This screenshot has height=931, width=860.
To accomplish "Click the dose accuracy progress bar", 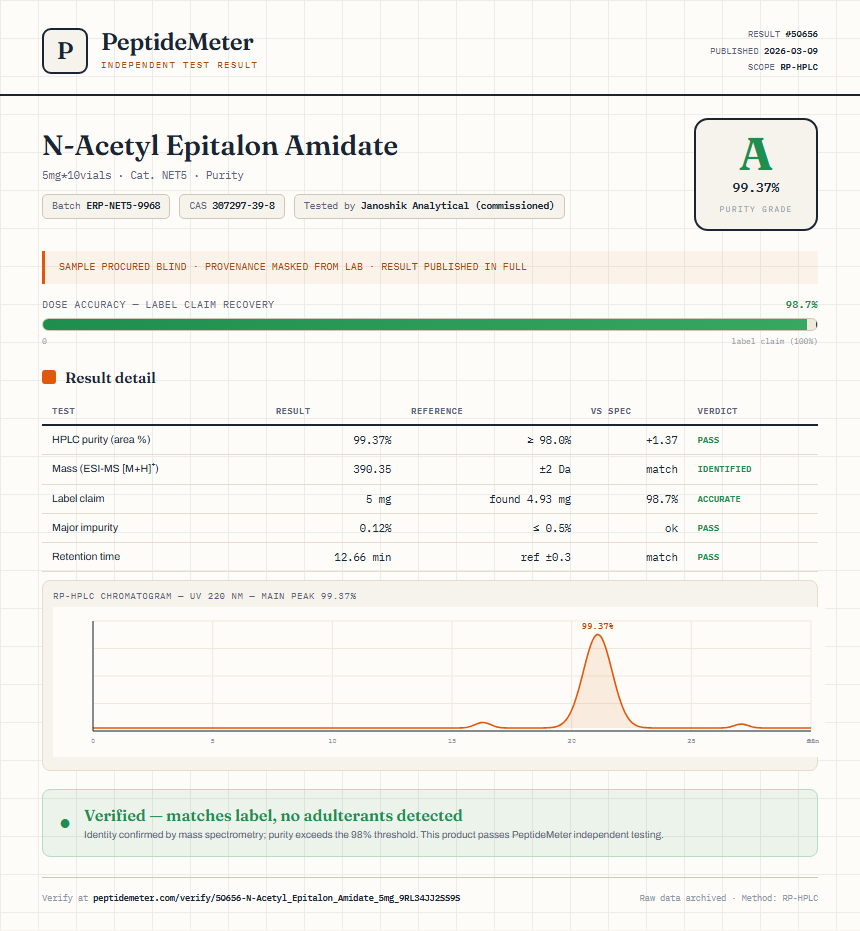I will pos(429,324).
